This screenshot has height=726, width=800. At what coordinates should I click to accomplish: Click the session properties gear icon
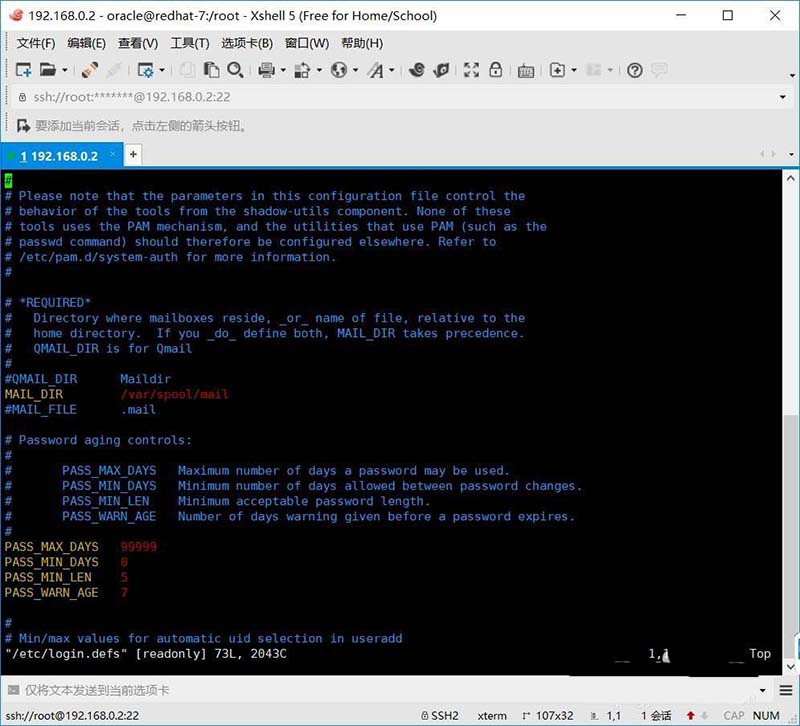[x=145, y=71]
